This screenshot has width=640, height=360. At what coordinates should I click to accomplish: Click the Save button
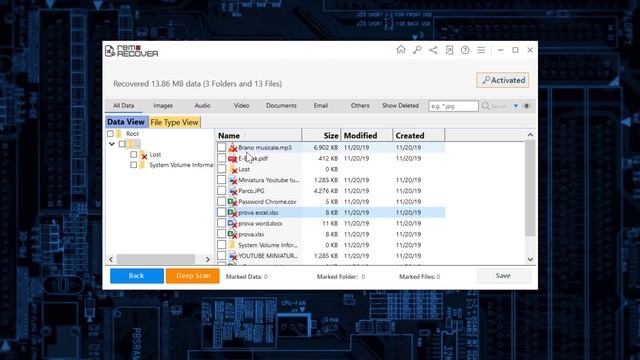(503, 276)
